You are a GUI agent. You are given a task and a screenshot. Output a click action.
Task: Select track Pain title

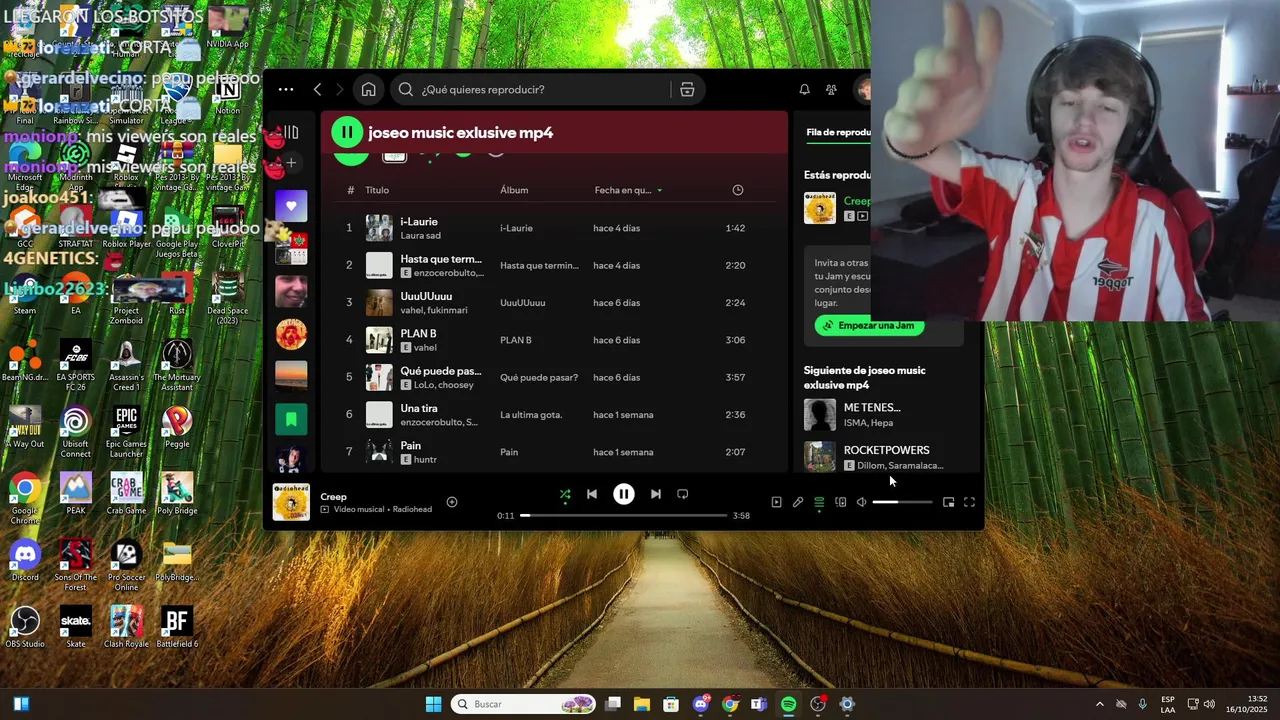(x=410, y=445)
